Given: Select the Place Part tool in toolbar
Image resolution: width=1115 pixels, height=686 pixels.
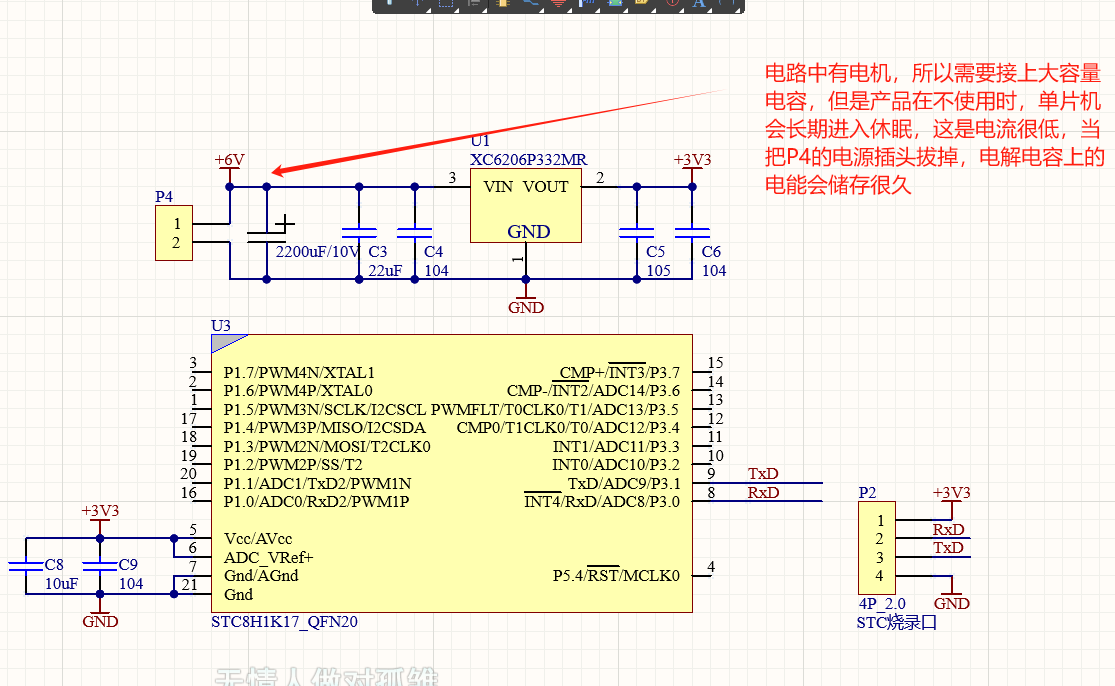Looking at the screenshot, I should tap(503, 4).
